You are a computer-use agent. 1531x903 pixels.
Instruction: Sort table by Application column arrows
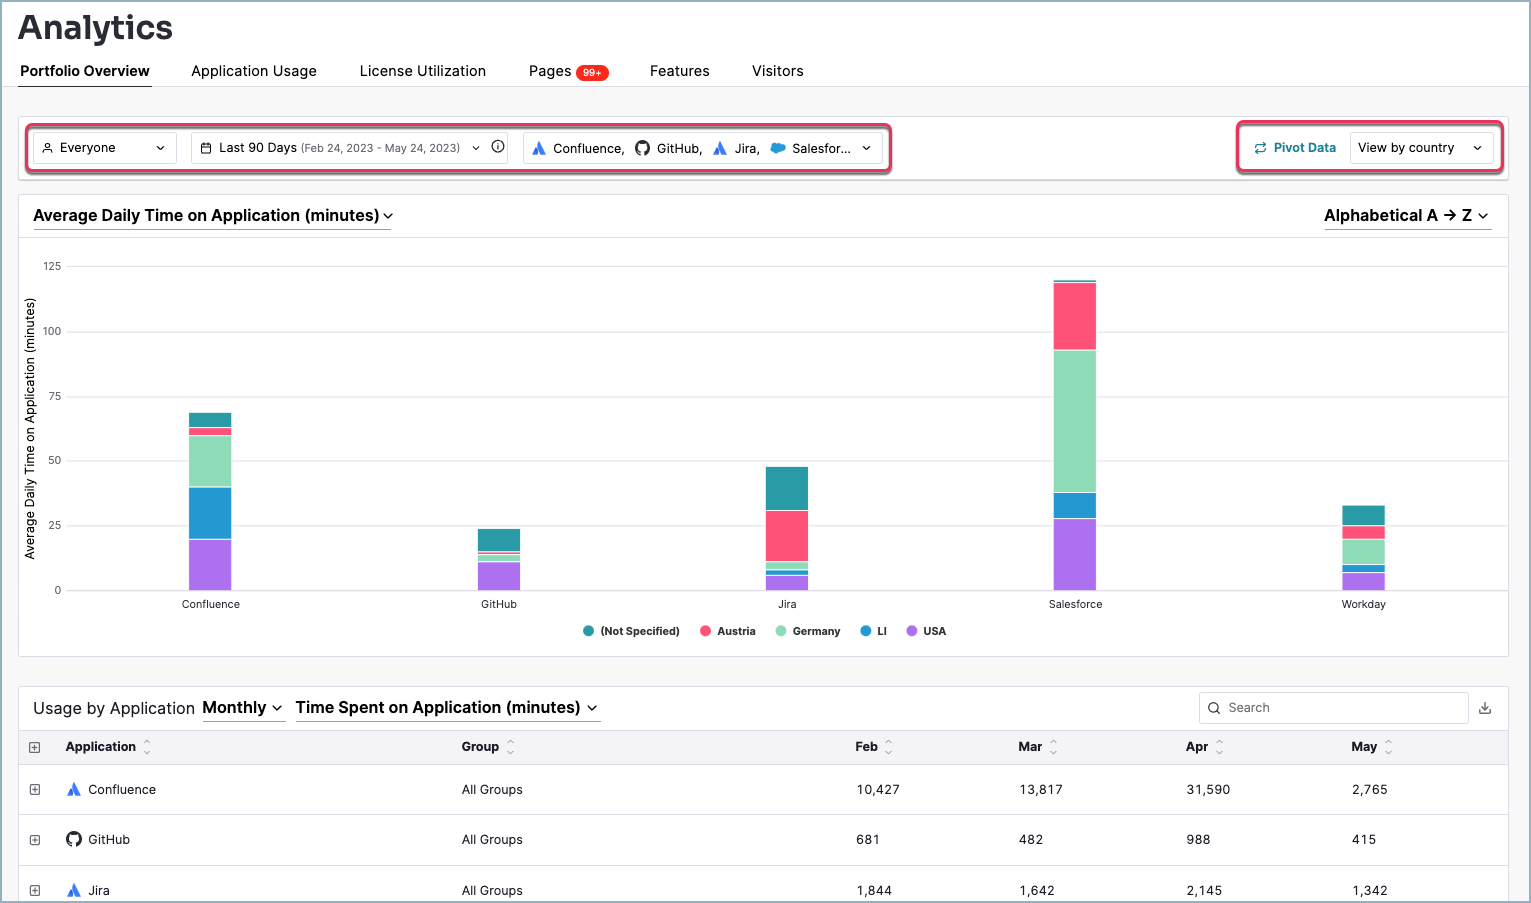(147, 747)
